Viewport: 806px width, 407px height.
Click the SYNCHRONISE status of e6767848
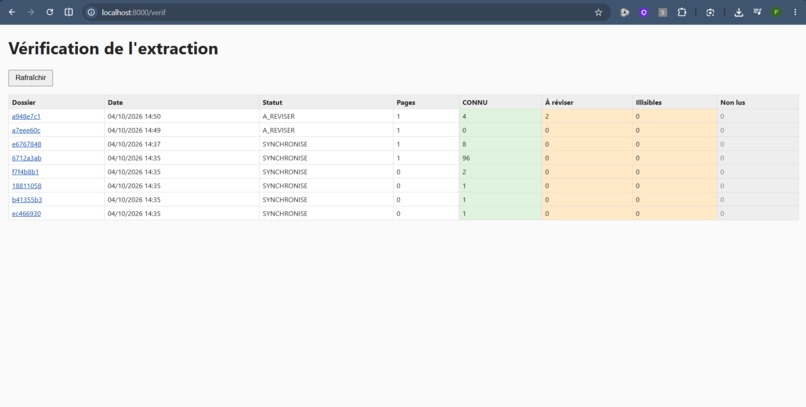[x=285, y=144]
